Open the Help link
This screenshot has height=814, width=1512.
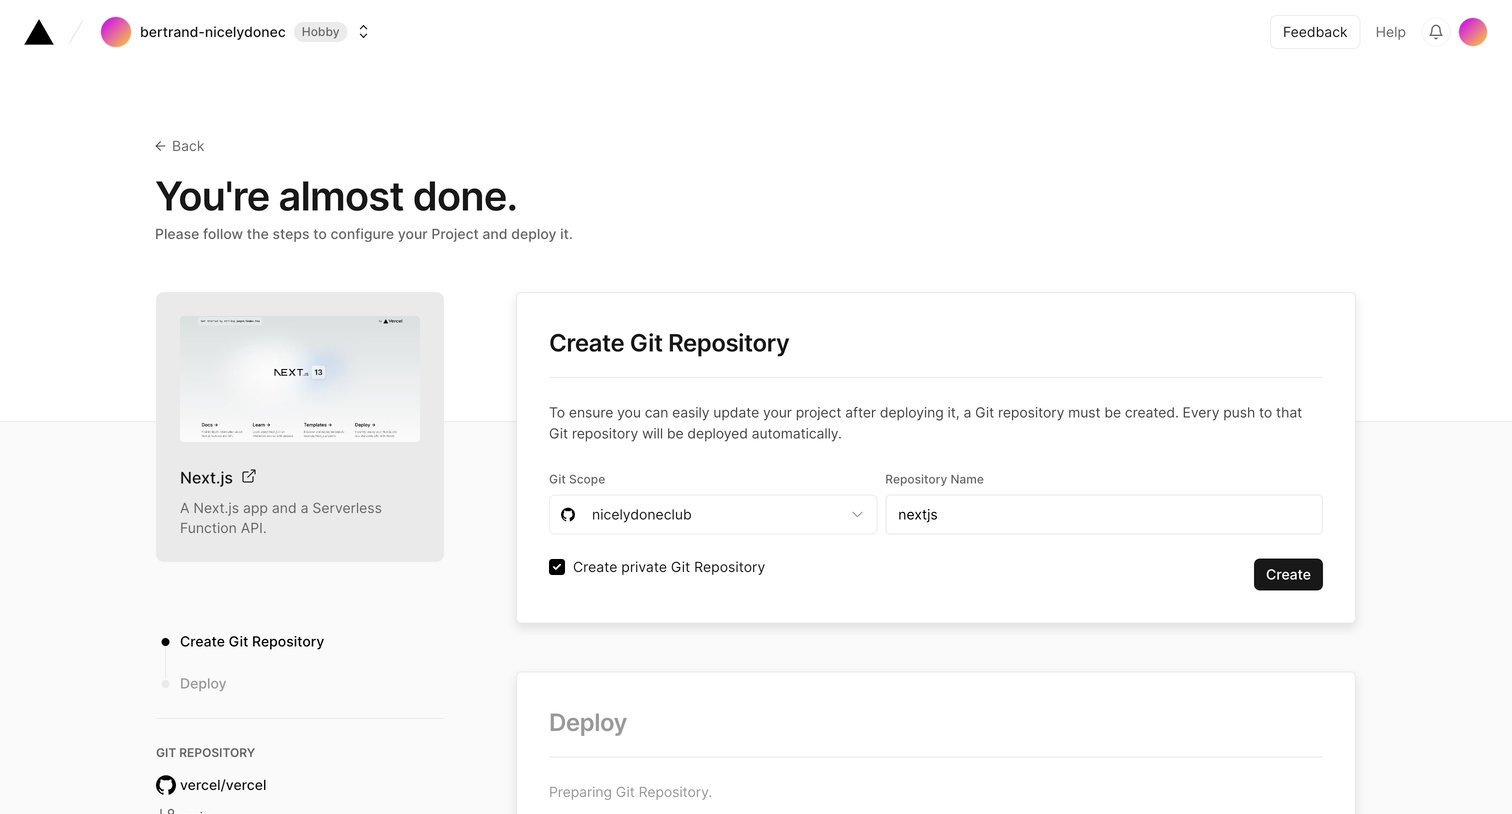coord(1390,32)
